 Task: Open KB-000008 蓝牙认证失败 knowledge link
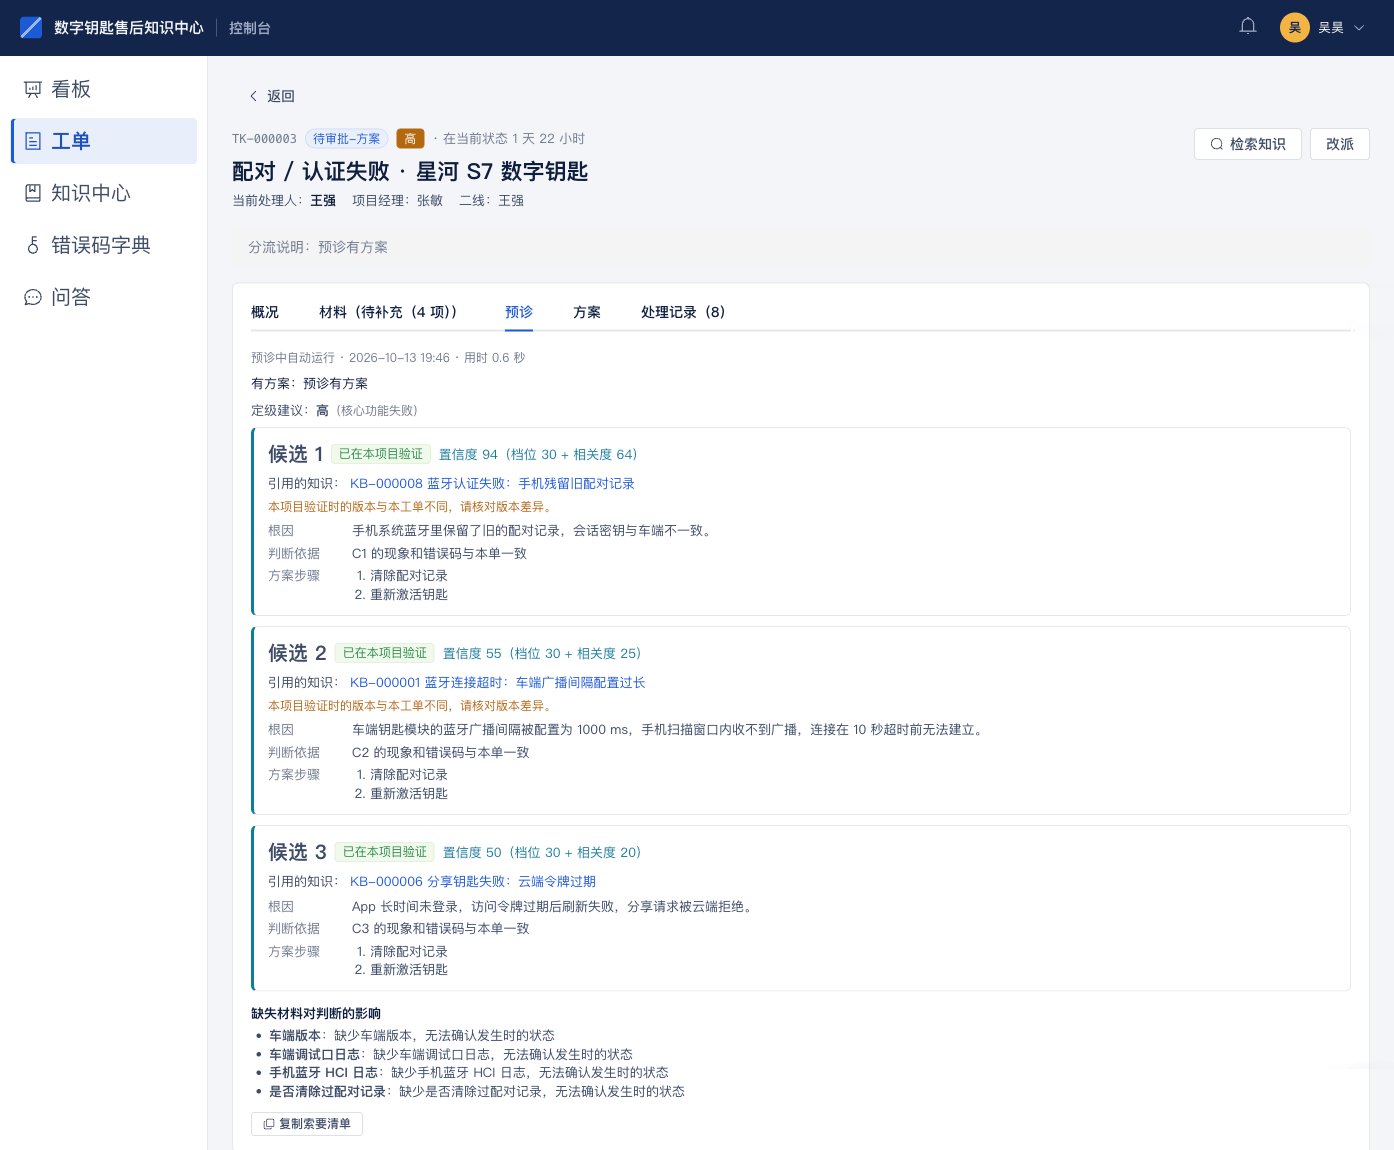[x=492, y=483]
